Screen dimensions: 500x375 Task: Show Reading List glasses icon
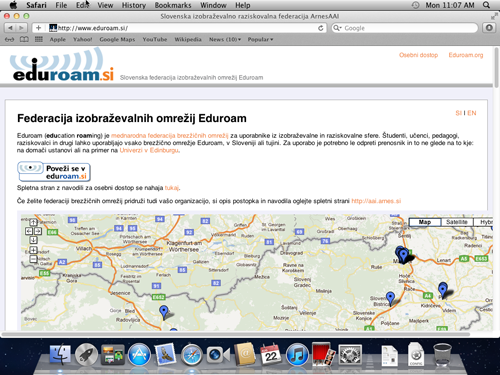click(x=9, y=39)
